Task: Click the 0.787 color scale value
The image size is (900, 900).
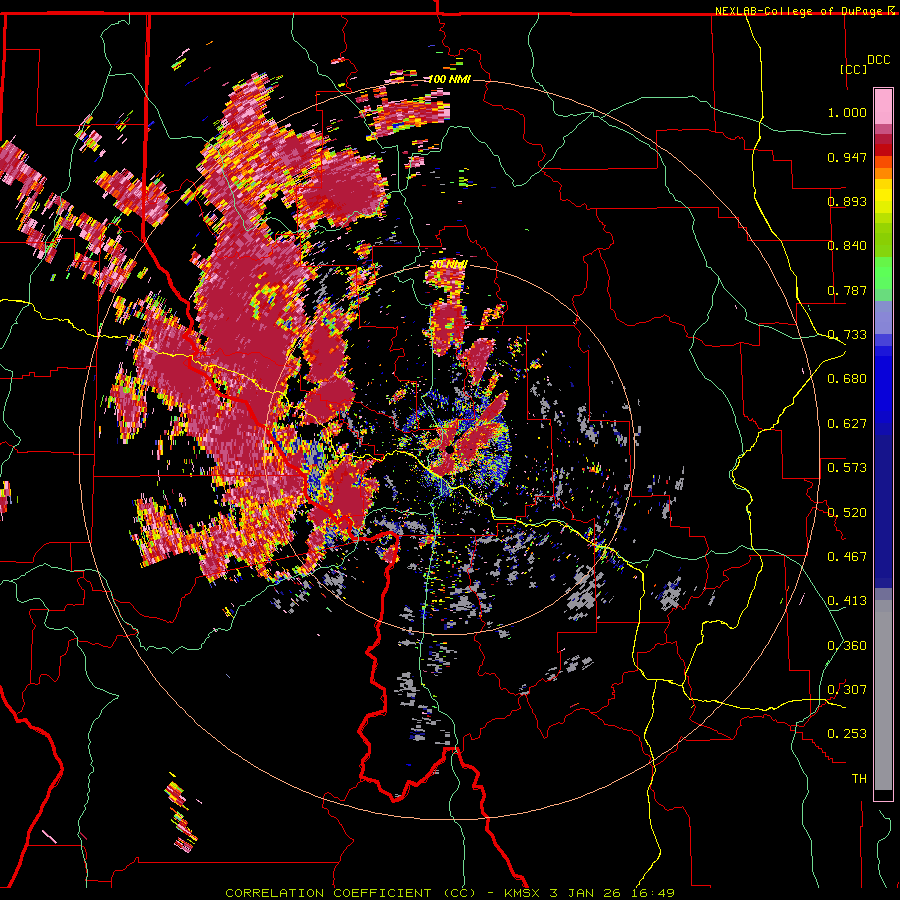Action: pyautogui.click(x=847, y=290)
